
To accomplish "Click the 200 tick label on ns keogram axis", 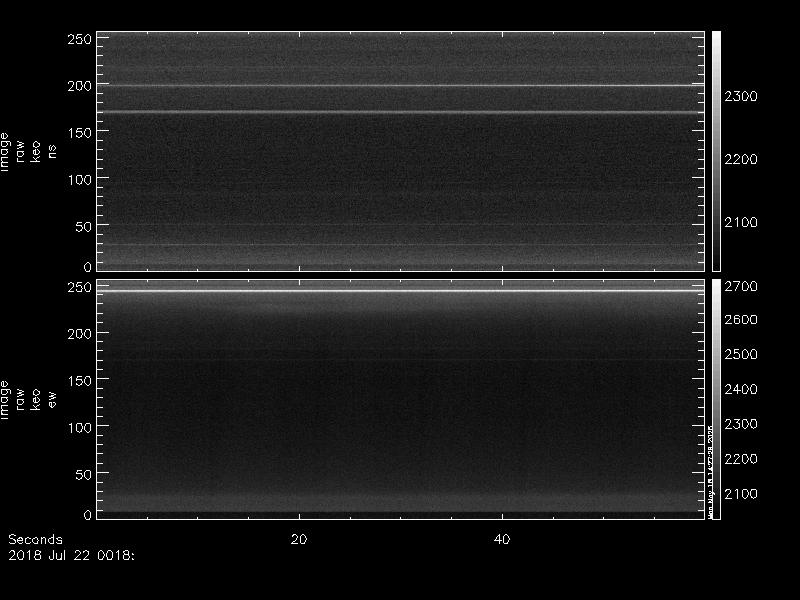I will 79,86.
